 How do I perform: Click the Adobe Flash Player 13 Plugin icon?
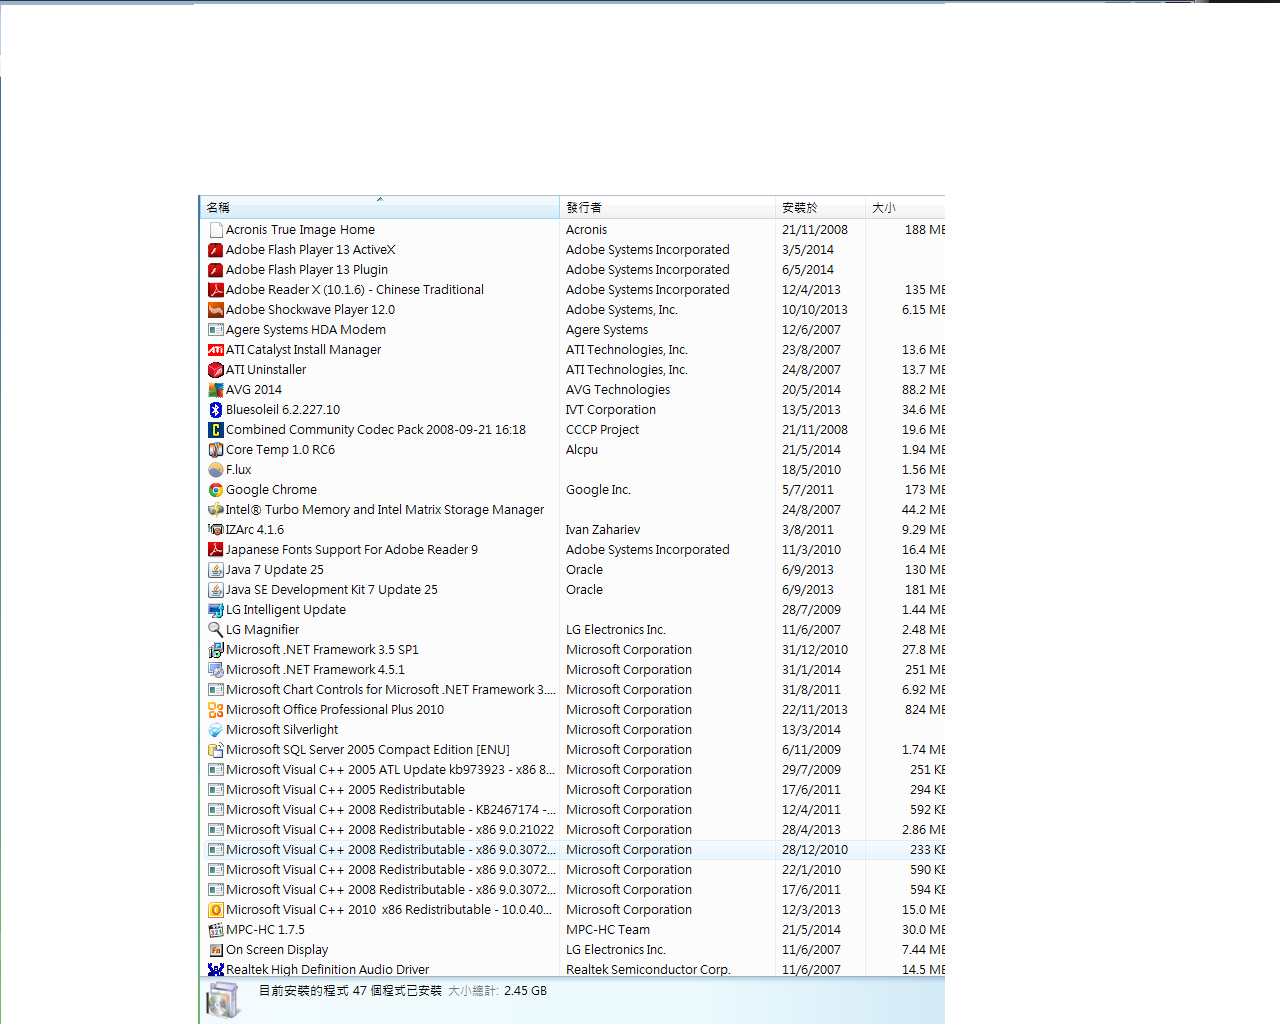[x=215, y=270]
